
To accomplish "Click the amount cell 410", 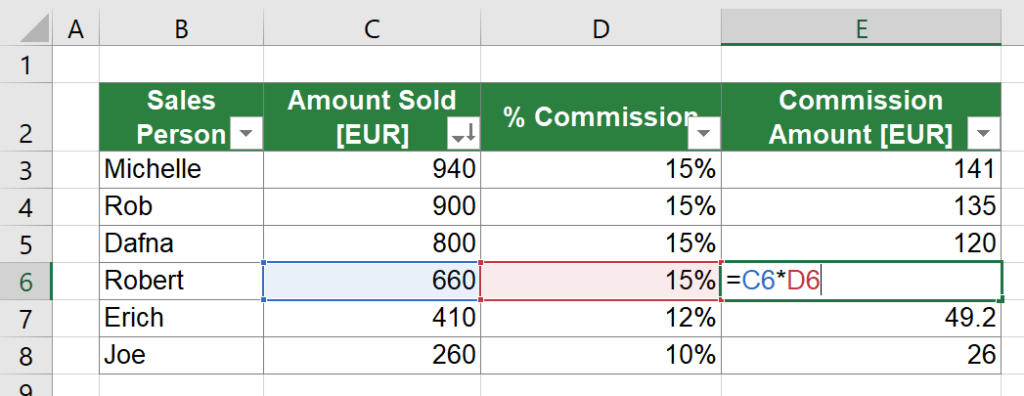I will tap(372, 318).
